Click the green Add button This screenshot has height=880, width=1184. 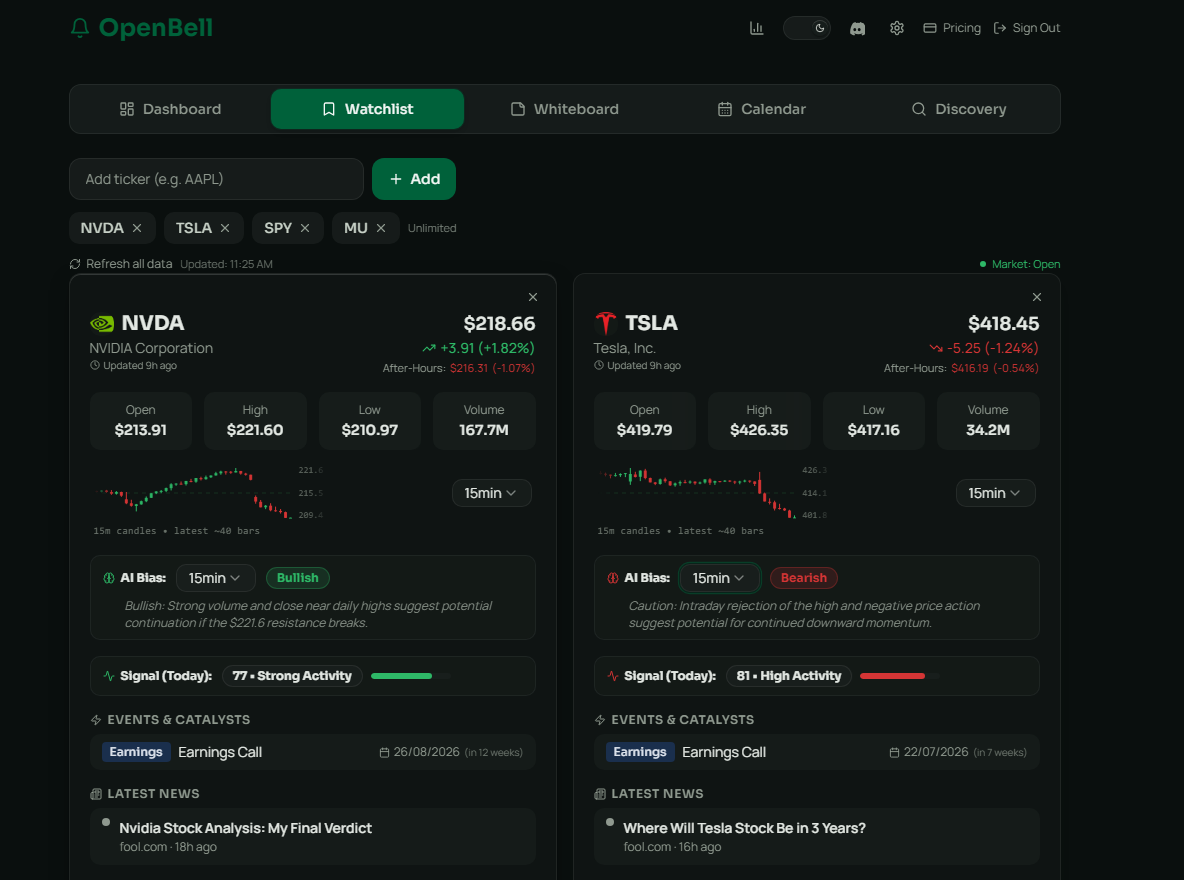pyautogui.click(x=414, y=179)
